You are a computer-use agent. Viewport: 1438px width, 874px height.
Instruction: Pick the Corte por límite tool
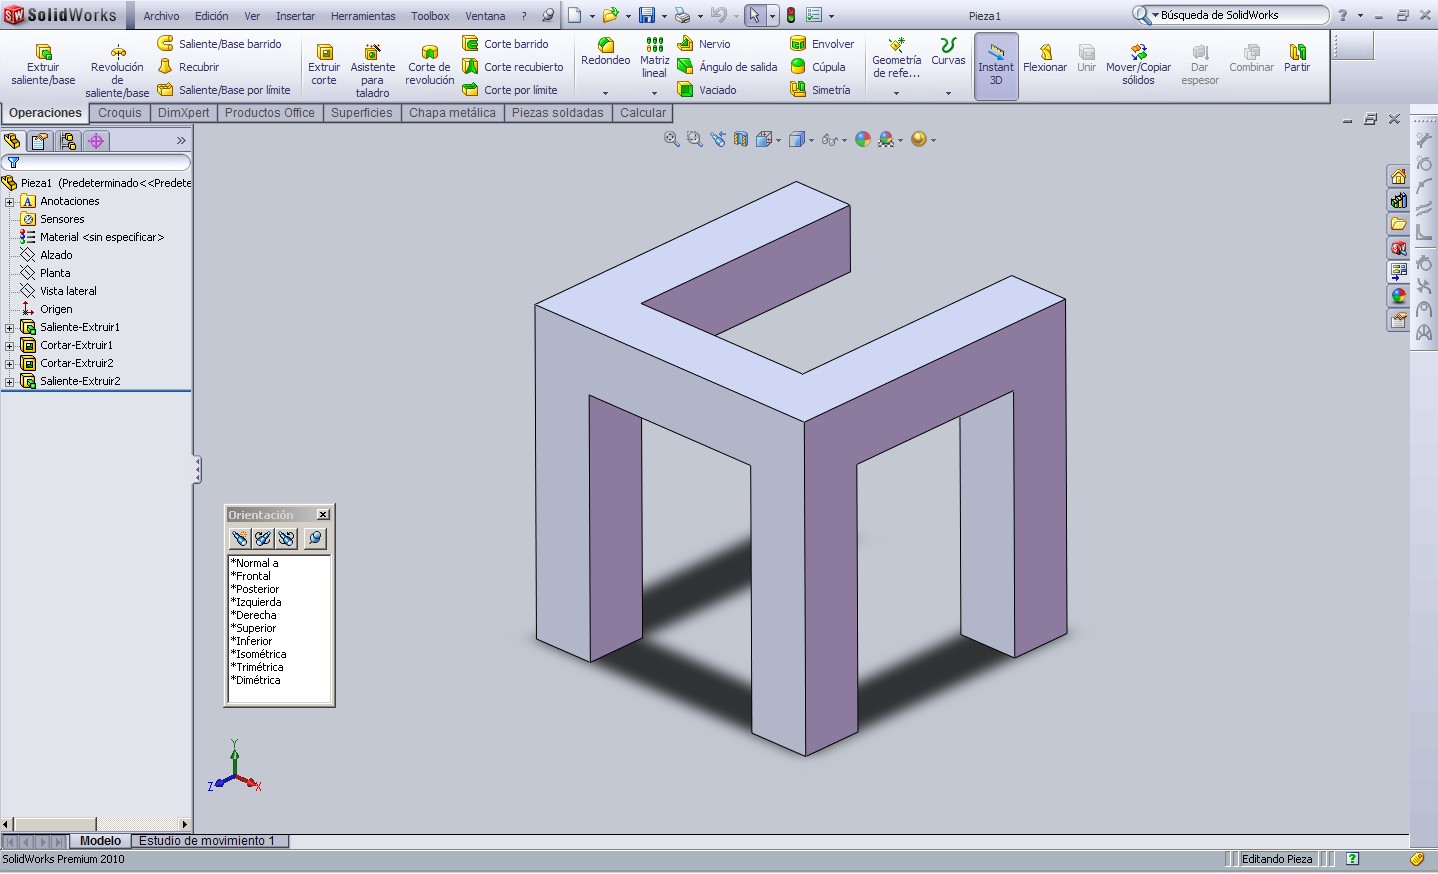(x=510, y=90)
